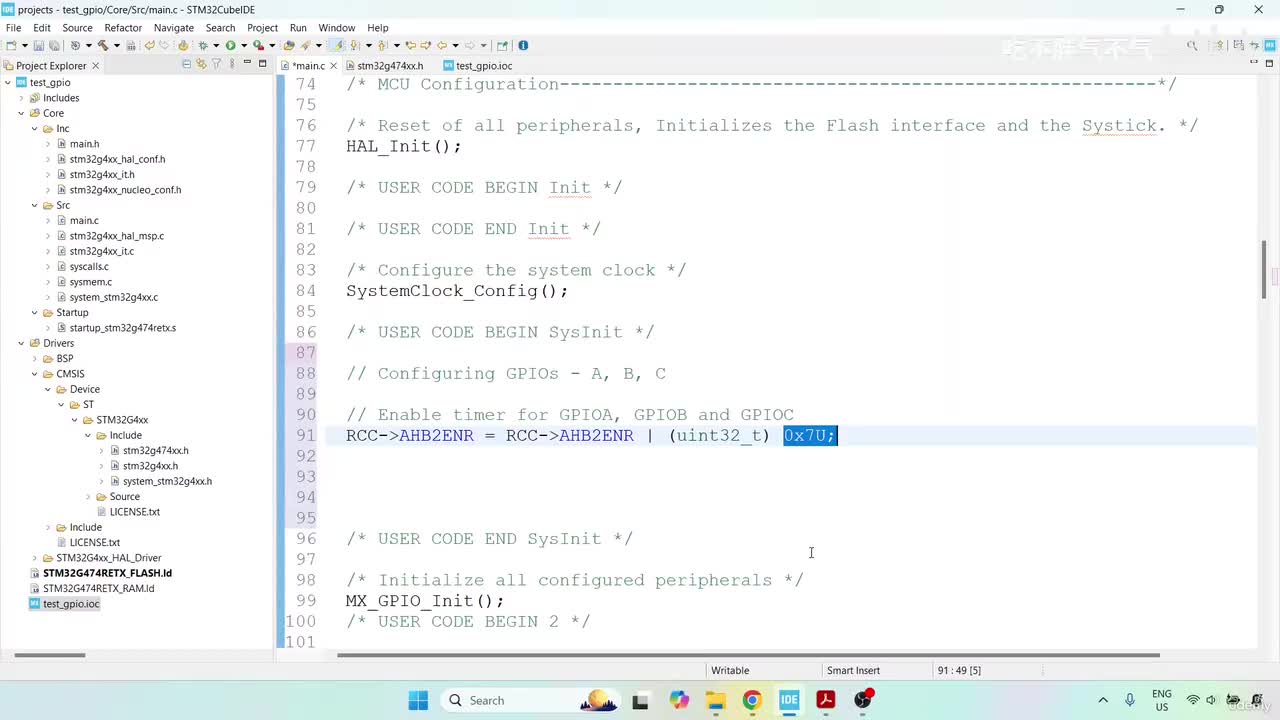Expand the Includes node
Image resolution: width=1280 pixels, height=720 pixels.
point(22,98)
